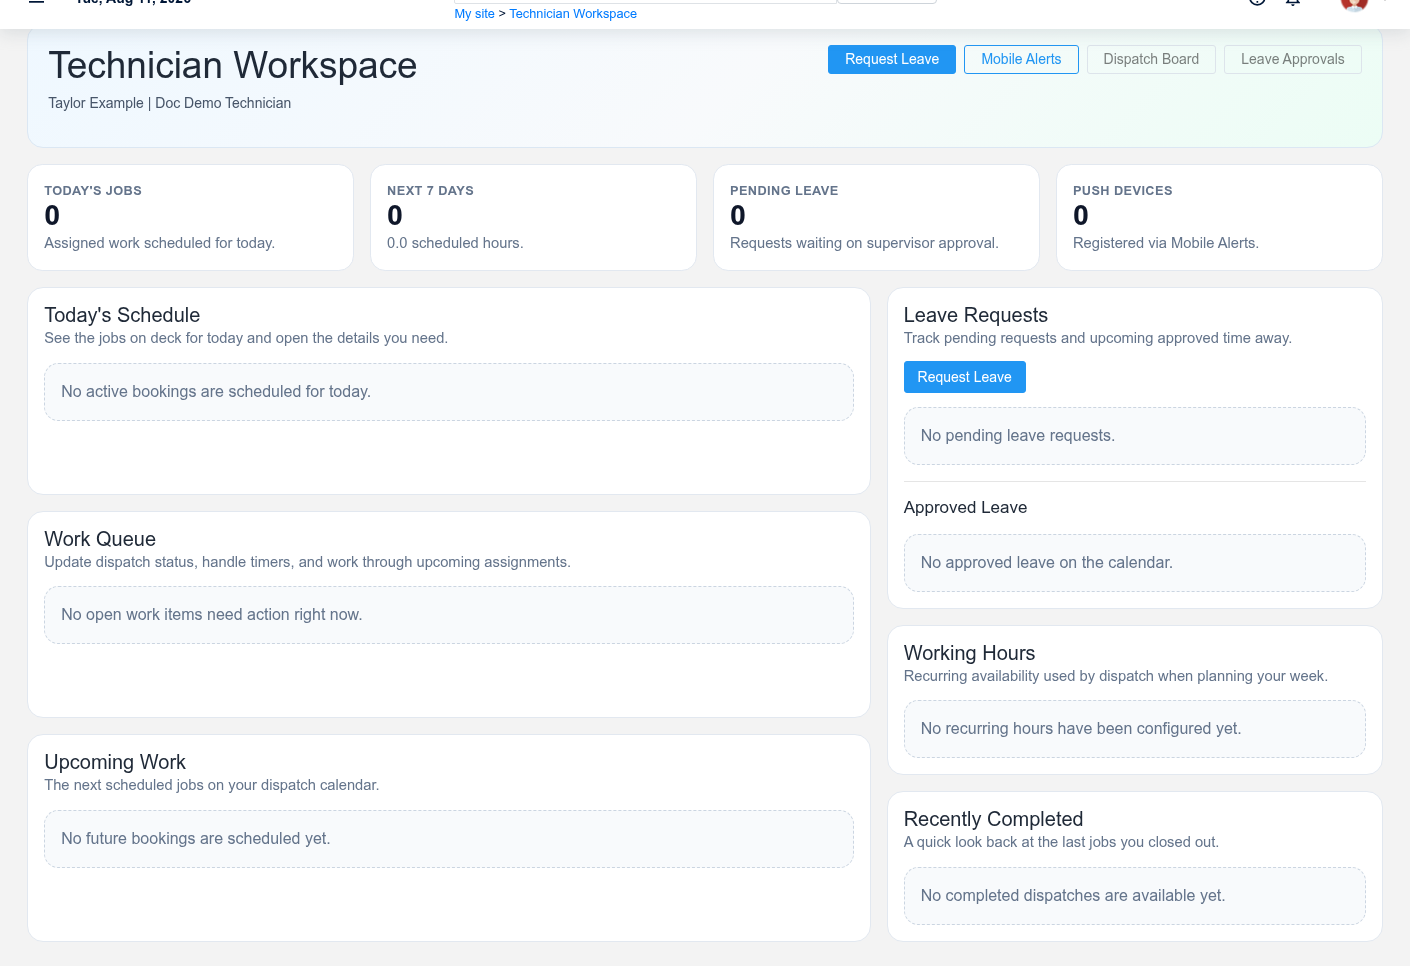This screenshot has width=1410, height=967.
Task: Click 'No recurring hours have been configured yet.'
Action: point(1081,729)
